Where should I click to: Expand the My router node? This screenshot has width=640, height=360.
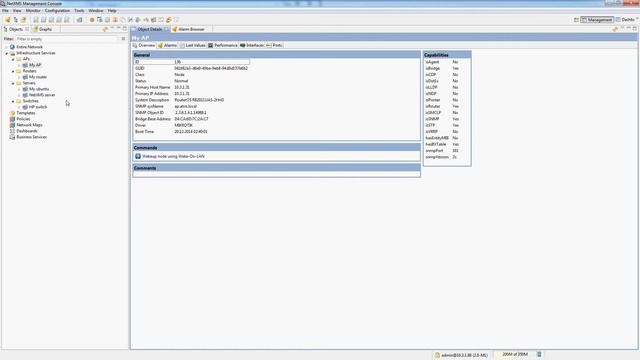(19, 77)
